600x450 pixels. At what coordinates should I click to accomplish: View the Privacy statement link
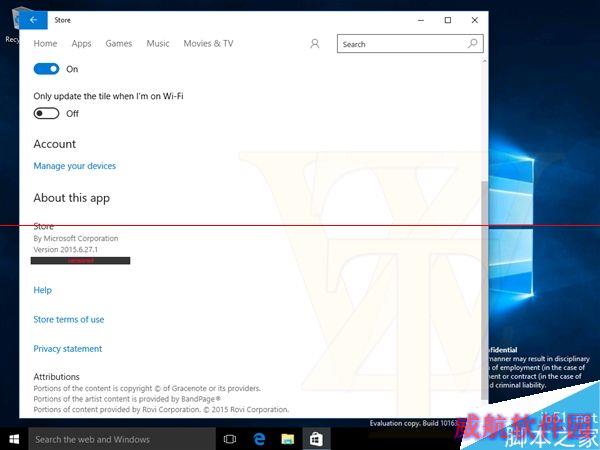pos(68,349)
